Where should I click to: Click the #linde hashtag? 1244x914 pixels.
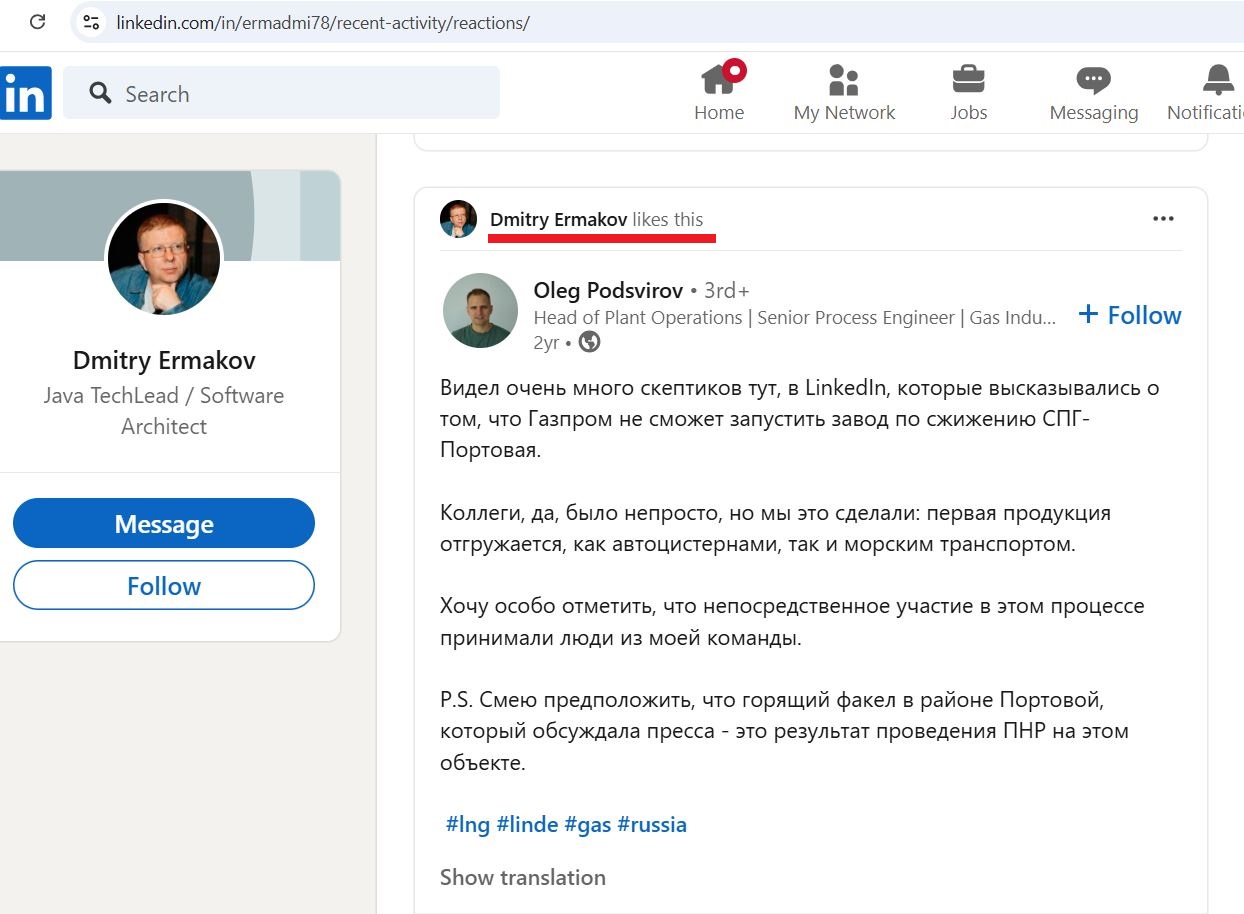[527, 825]
